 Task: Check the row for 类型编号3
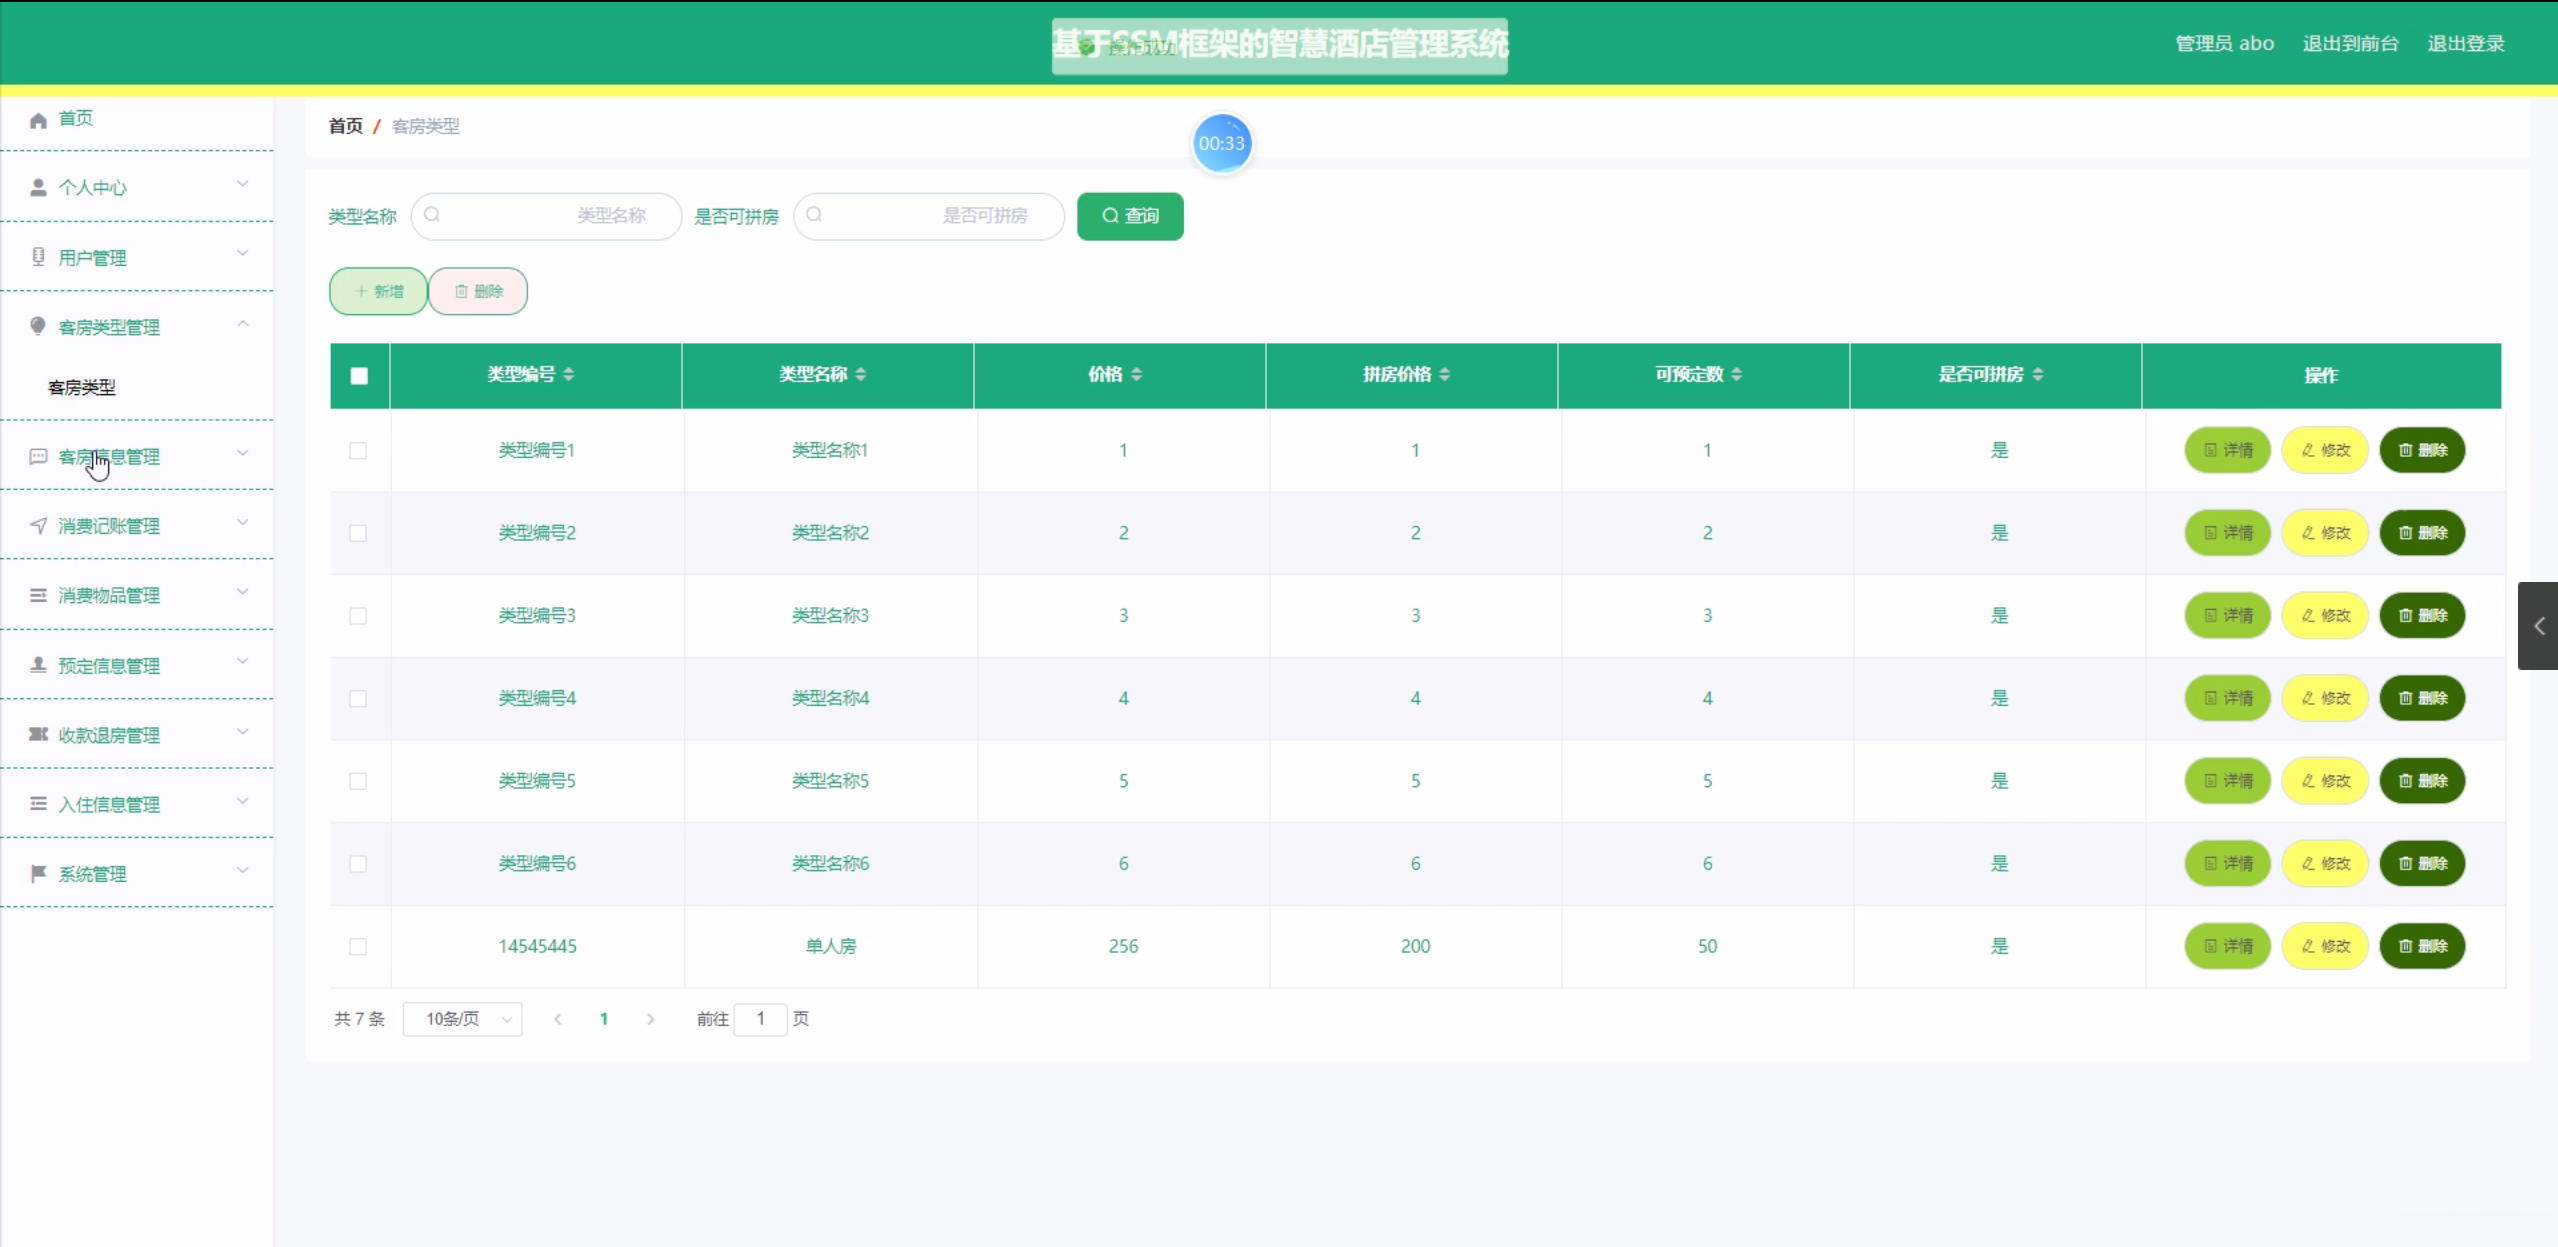click(358, 616)
